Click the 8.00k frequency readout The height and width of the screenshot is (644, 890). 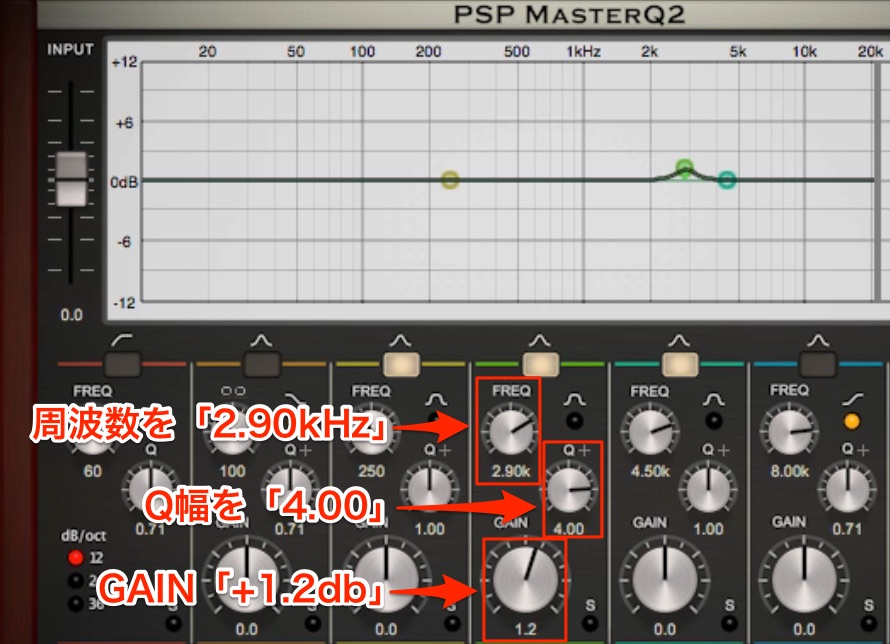790,471
